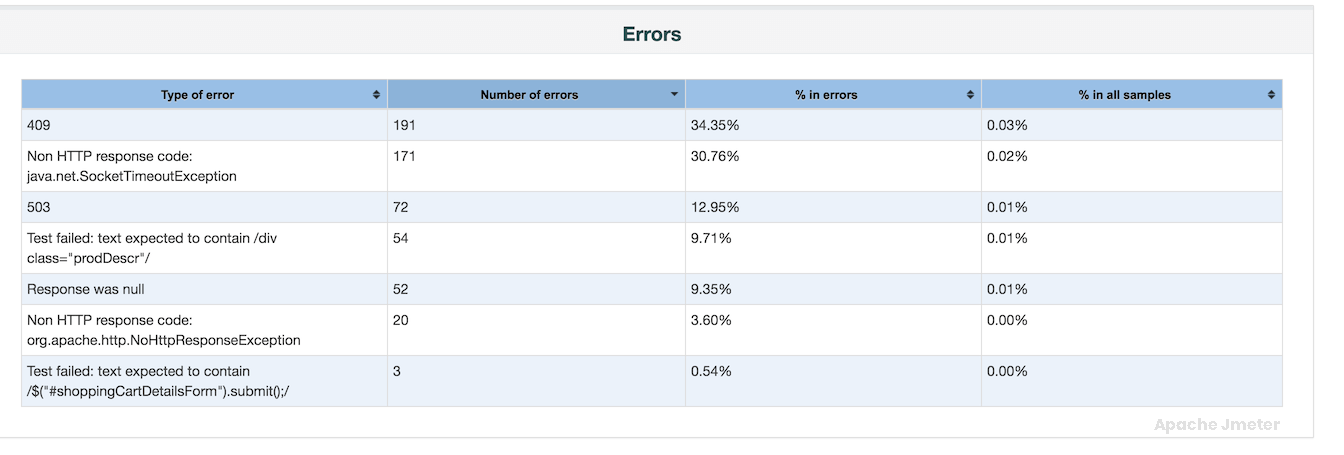Viewport: 1344px width, 455px height.
Task: Click sort icon in Type of error header
Action: 376,95
